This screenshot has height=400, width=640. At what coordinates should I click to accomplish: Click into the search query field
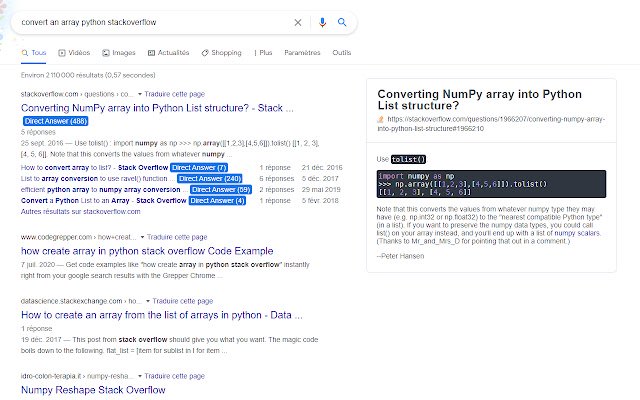(153, 22)
